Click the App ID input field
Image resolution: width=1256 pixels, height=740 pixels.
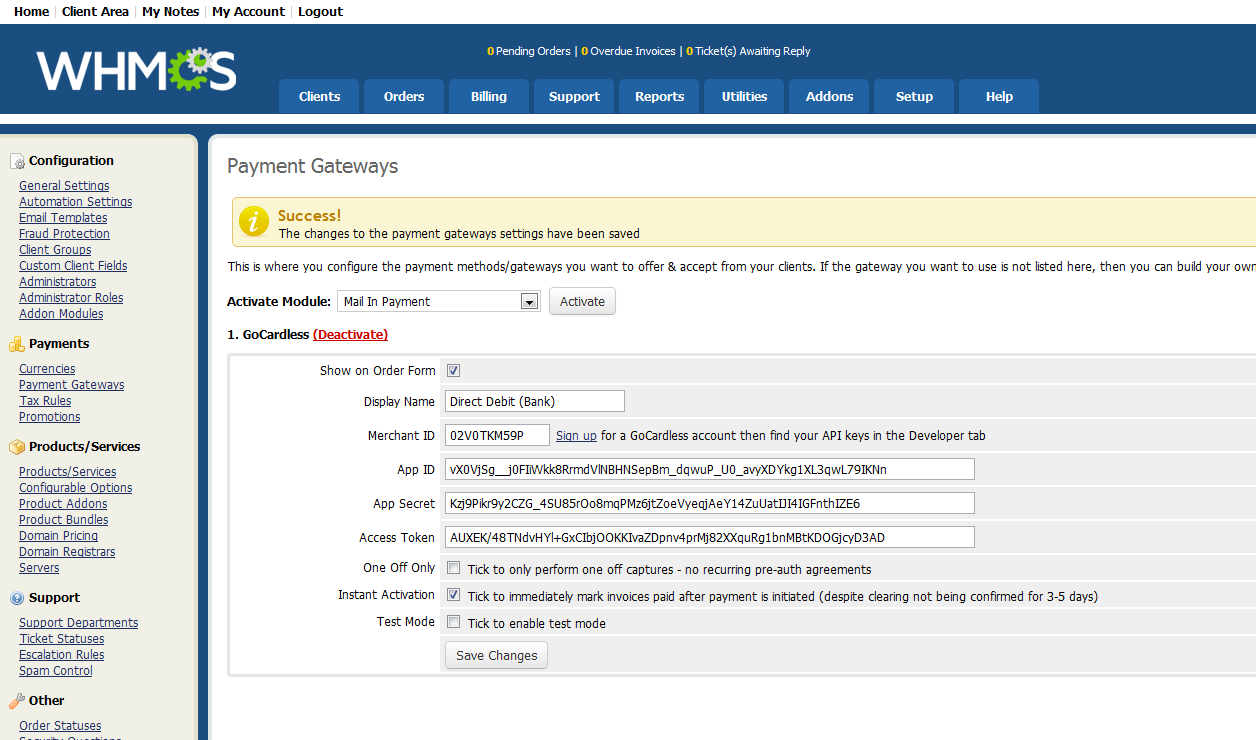tap(710, 469)
